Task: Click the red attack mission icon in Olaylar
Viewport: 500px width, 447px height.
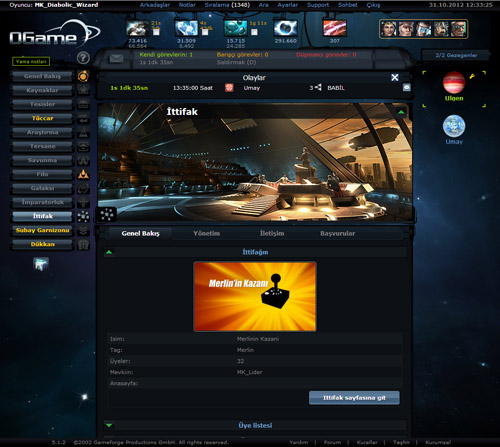Action: (x=229, y=88)
